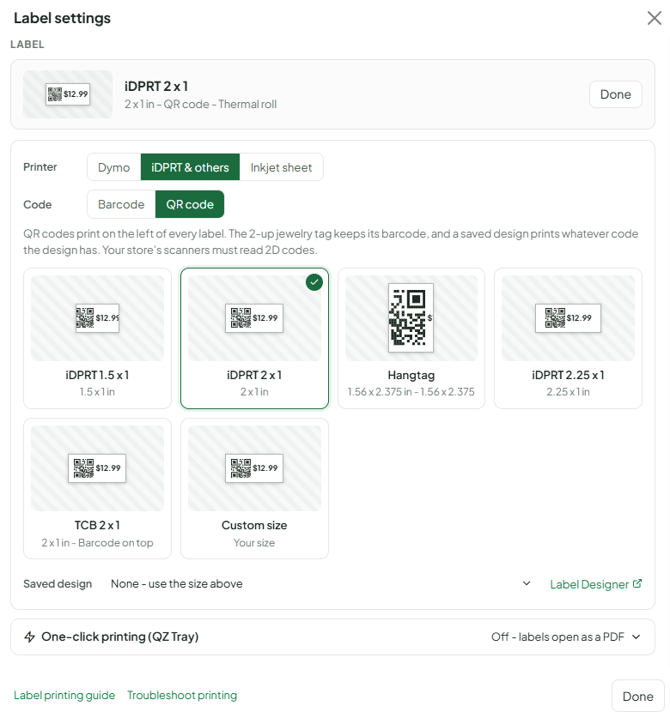Select the Dymo printer option
This screenshot has width=670, height=718.
[114, 167]
